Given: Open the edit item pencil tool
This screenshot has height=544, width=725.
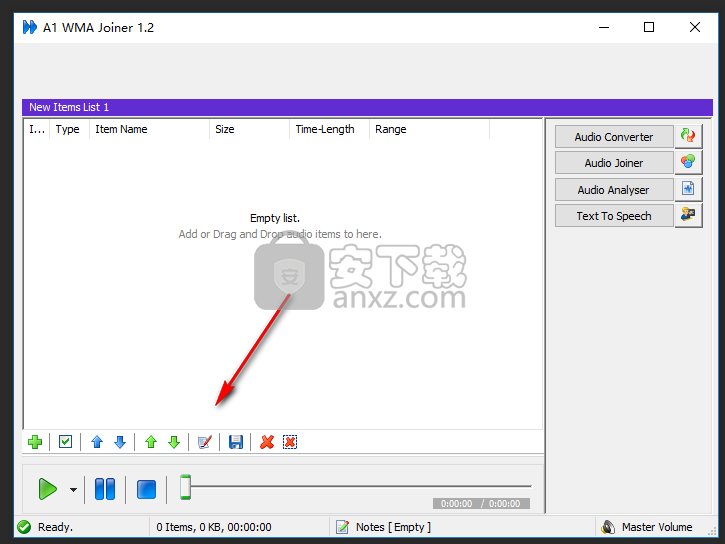Looking at the screenshot, I should (205, 442).
